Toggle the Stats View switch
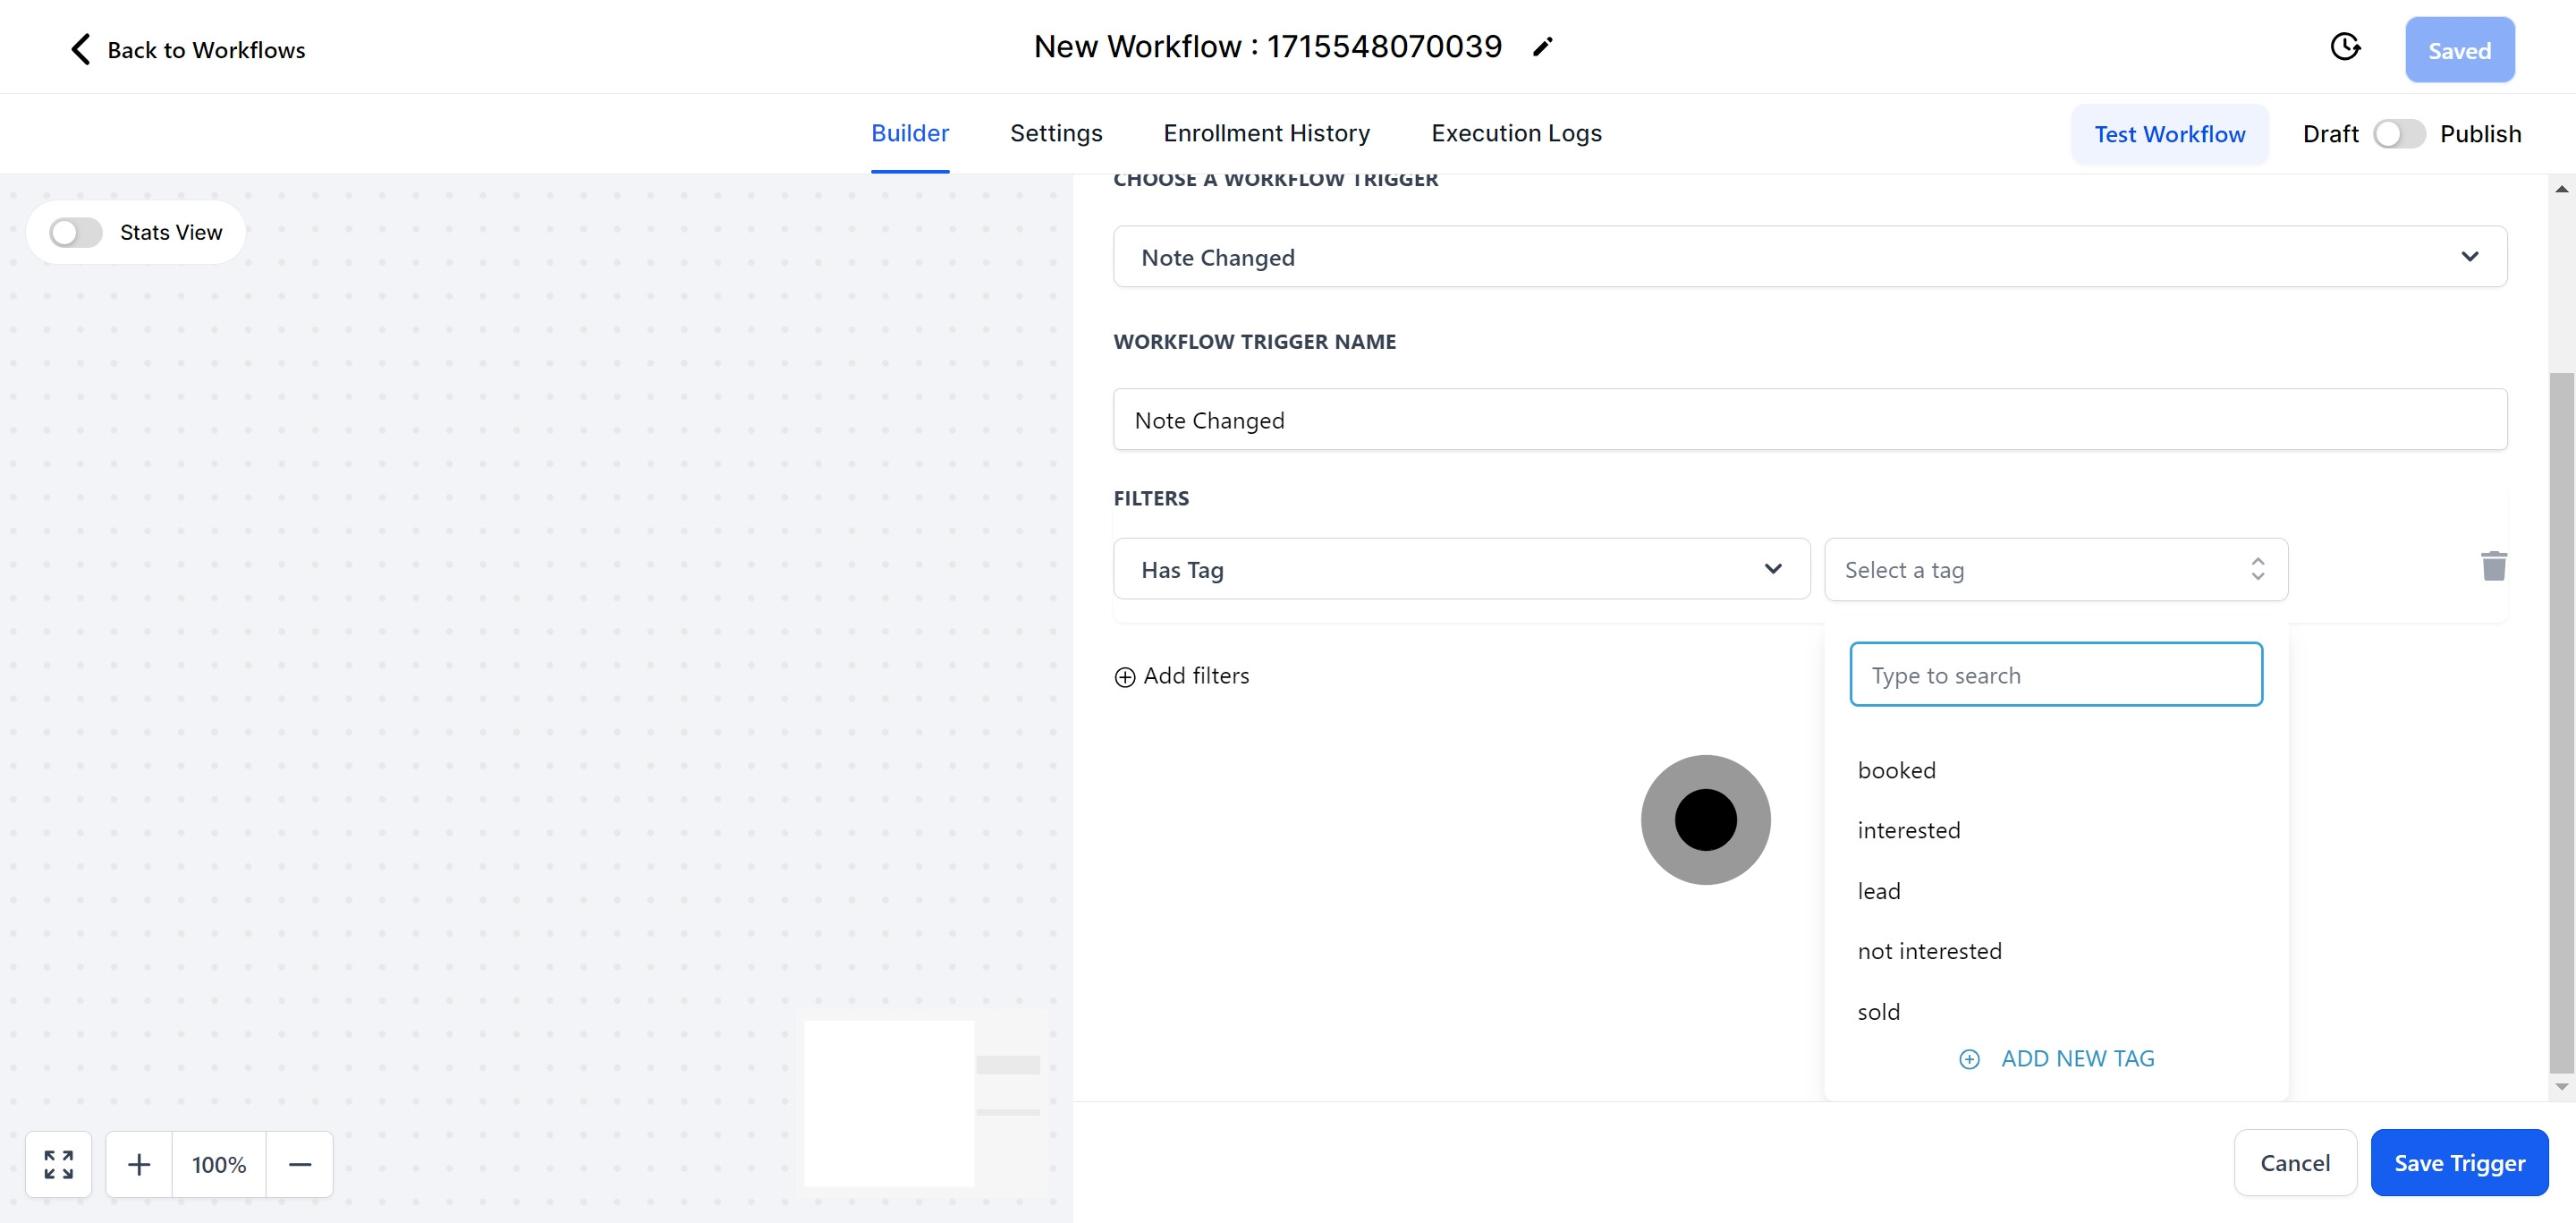The image size is (2576, 1223). pyautogui.click(x=76, y=232)
